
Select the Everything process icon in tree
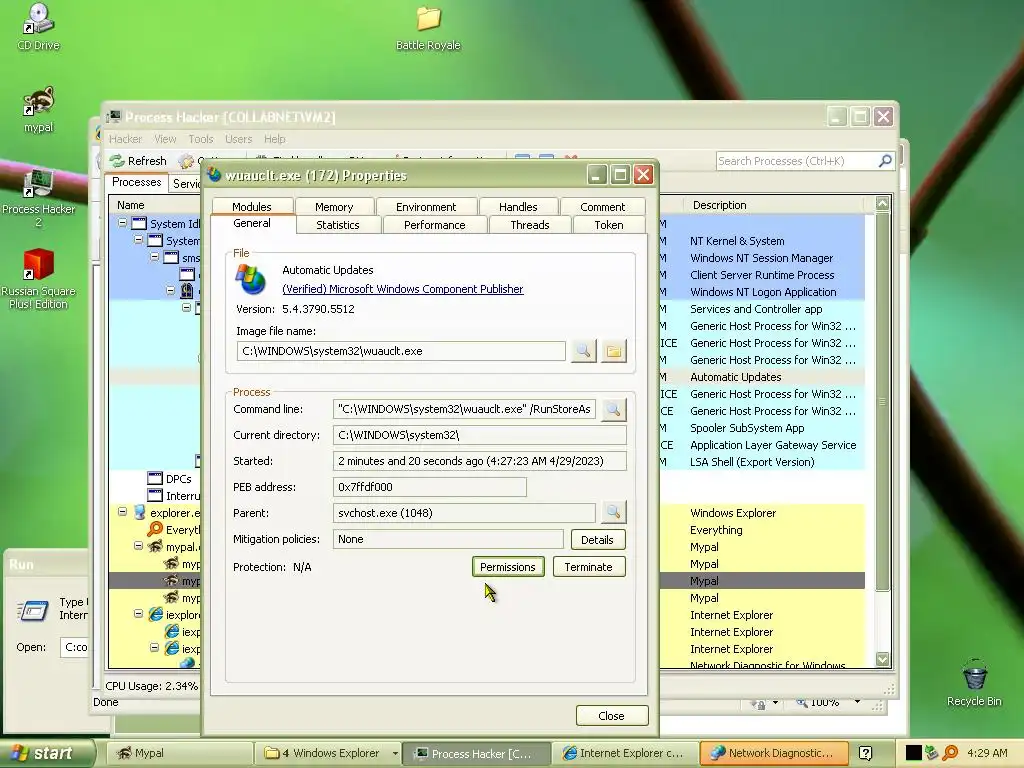[x=155, y=530]
